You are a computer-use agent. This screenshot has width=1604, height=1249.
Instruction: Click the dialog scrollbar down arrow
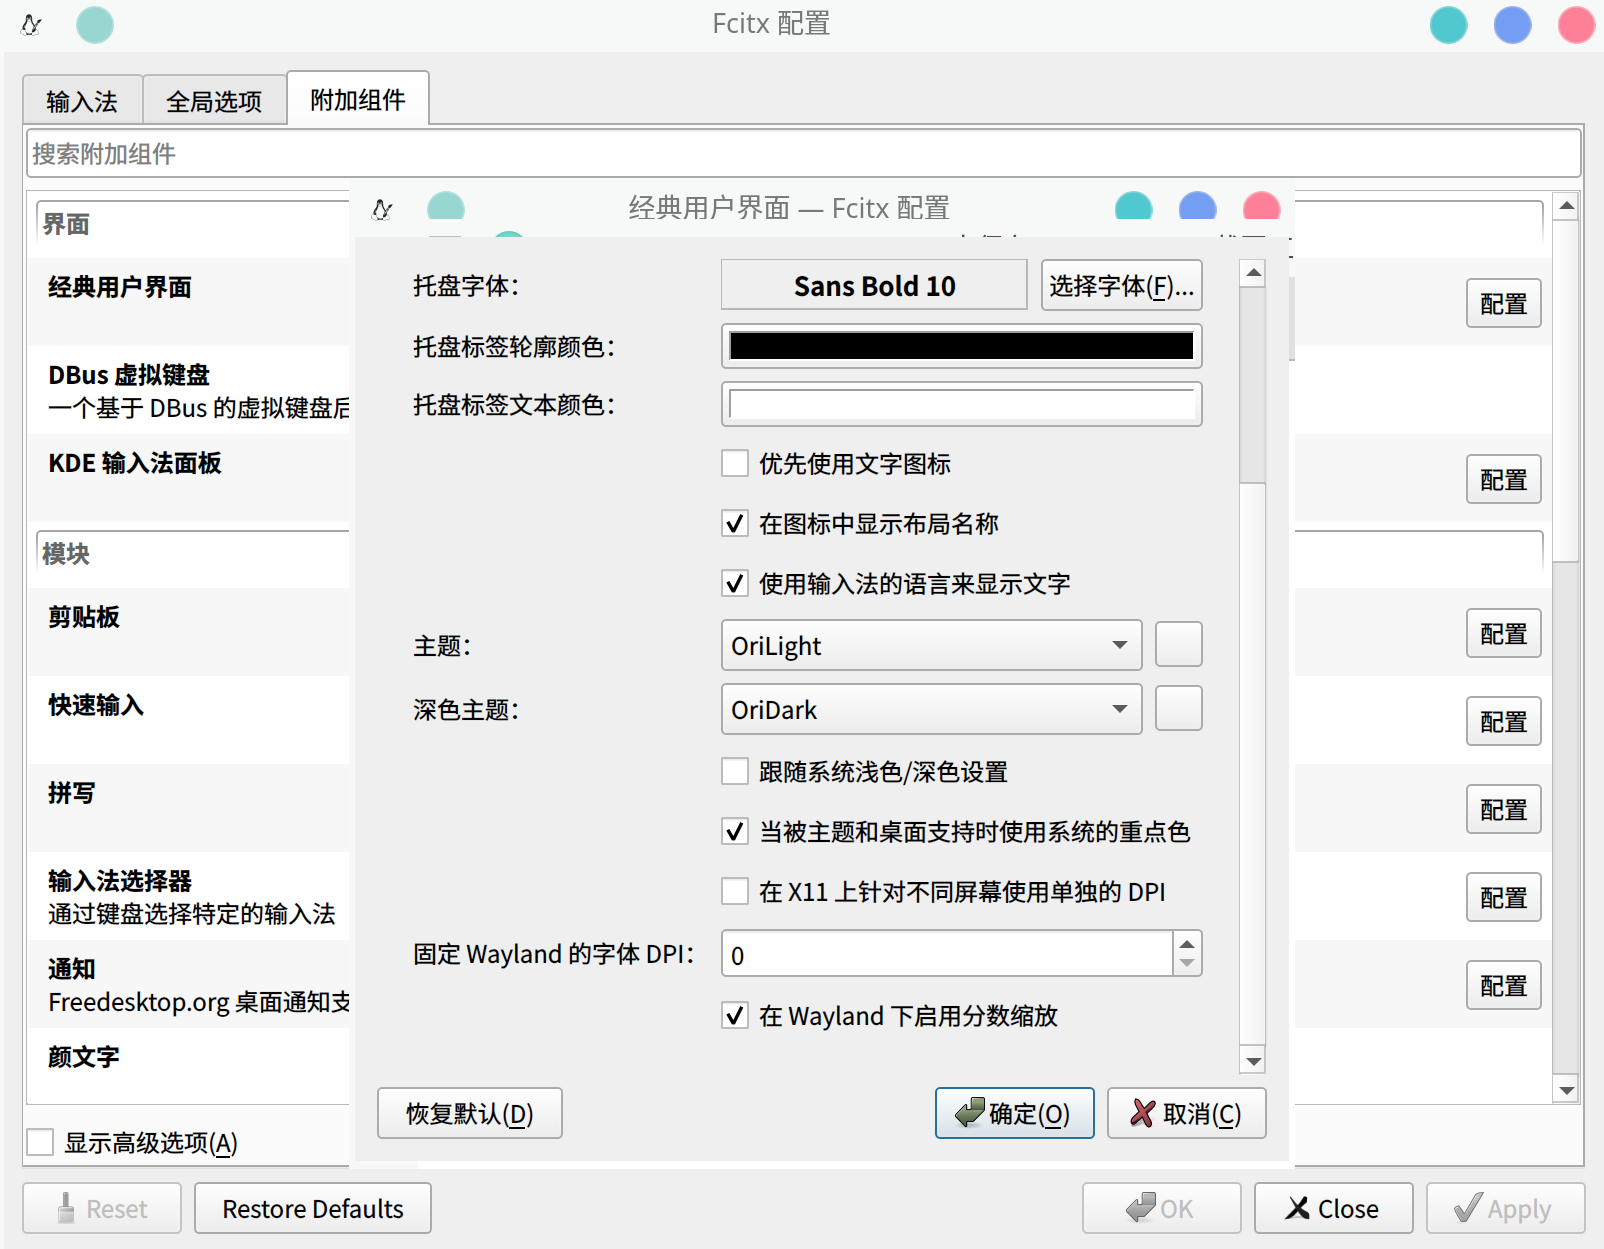coord(1253,1060)
